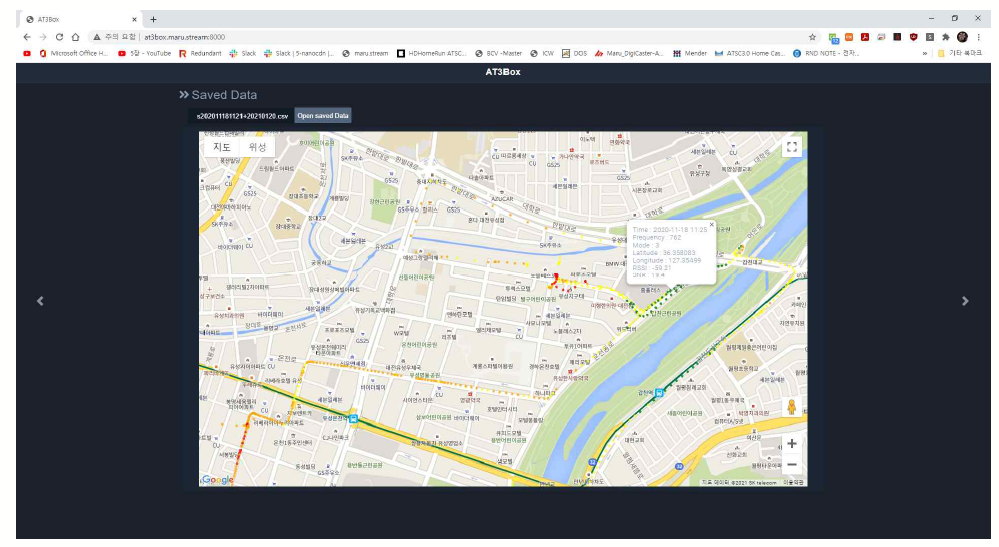
Task: Open the Slack bookmark
Action: pos(243,53)
